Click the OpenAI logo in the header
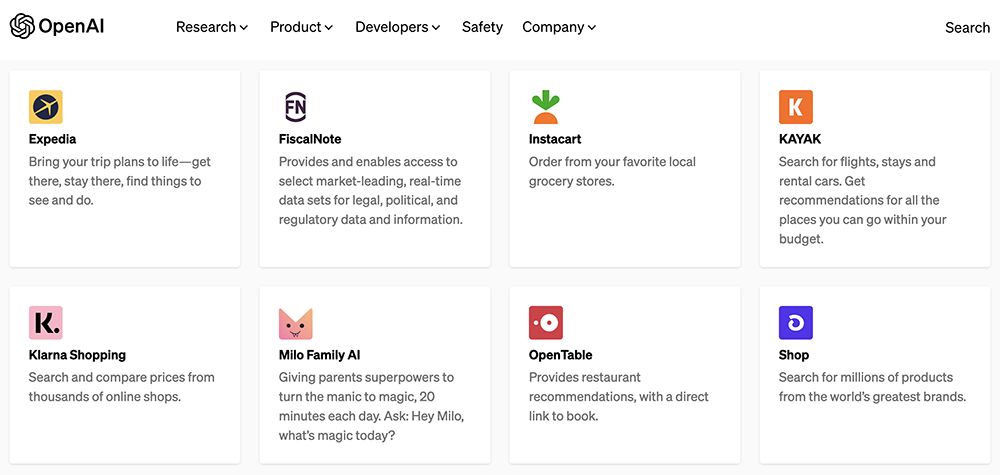Viewport: 1000px width, 475px height. [57, 27]
